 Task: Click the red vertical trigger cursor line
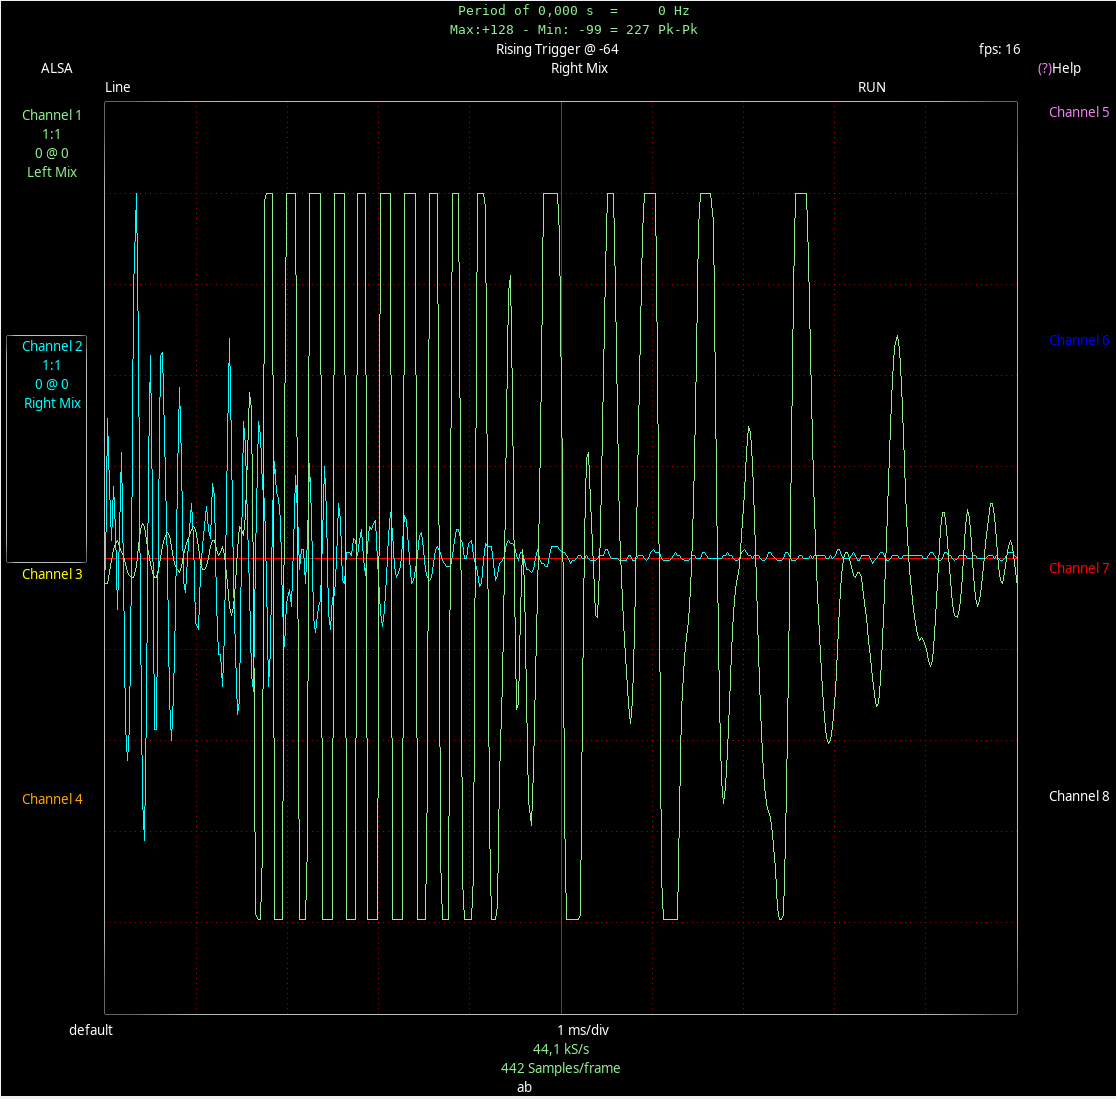point(562,558)
